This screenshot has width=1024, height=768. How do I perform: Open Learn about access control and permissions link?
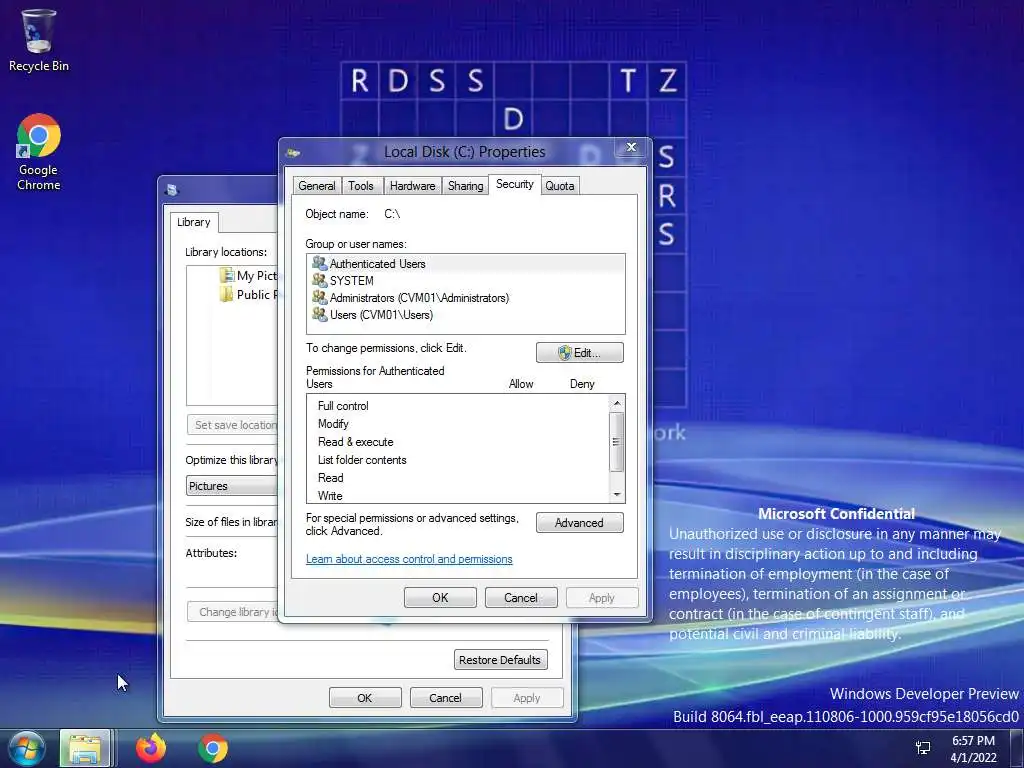pyautogui.click(x=409, y=559)
